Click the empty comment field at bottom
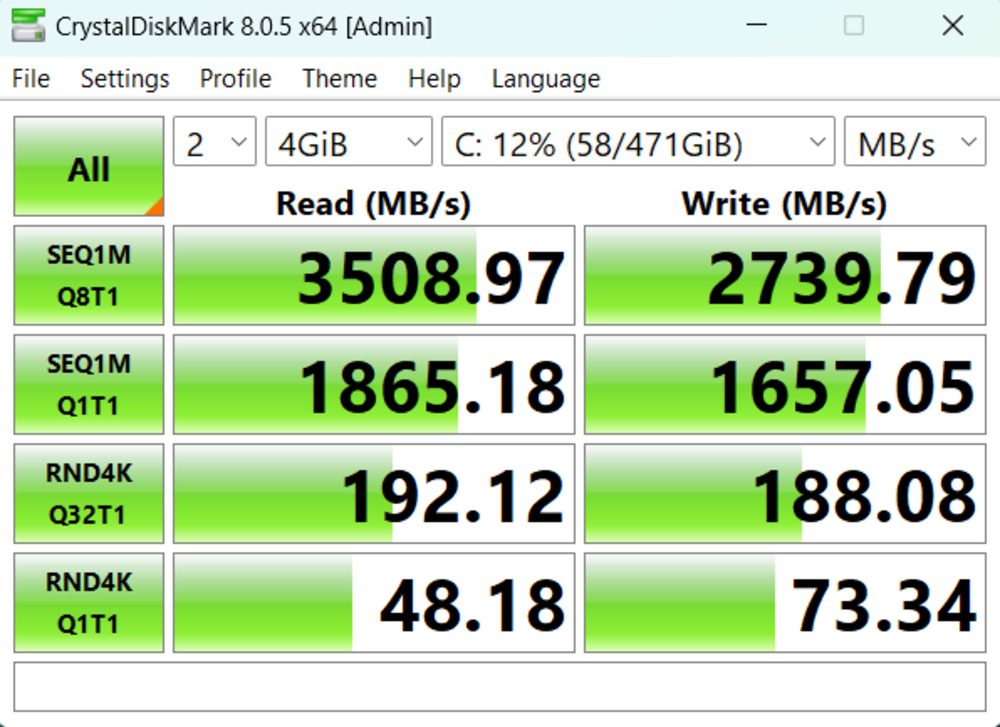Image resolution: width=1000 pixels, height=727 pixels. click(500, 687)
